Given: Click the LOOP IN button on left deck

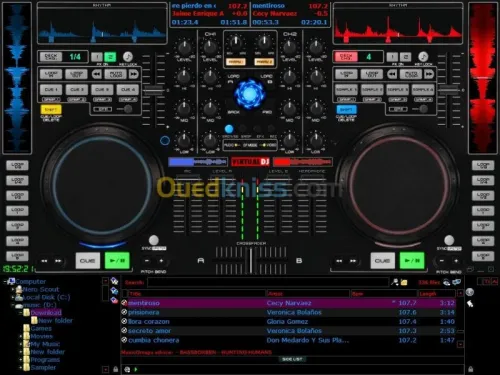Looking at the screenshot, I should click(x=51, y=74).
